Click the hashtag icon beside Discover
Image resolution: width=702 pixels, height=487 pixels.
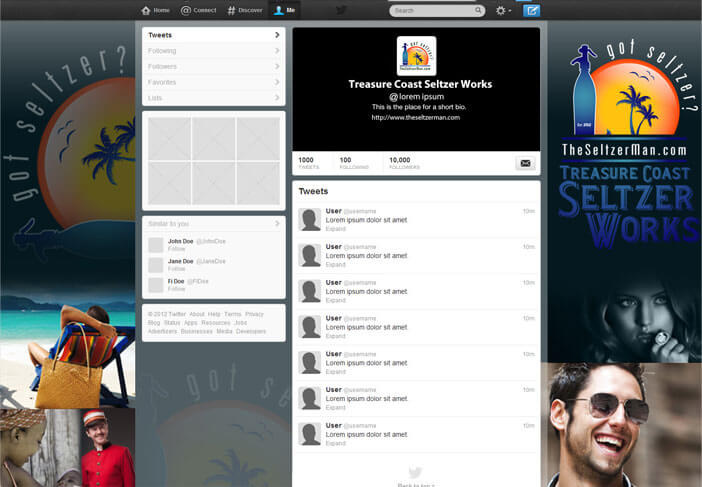click(x=231, y=10)
